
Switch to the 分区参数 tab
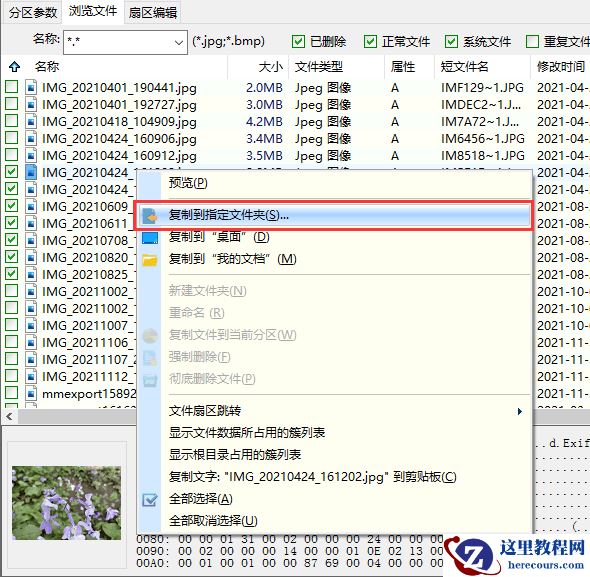click(33, 12)
